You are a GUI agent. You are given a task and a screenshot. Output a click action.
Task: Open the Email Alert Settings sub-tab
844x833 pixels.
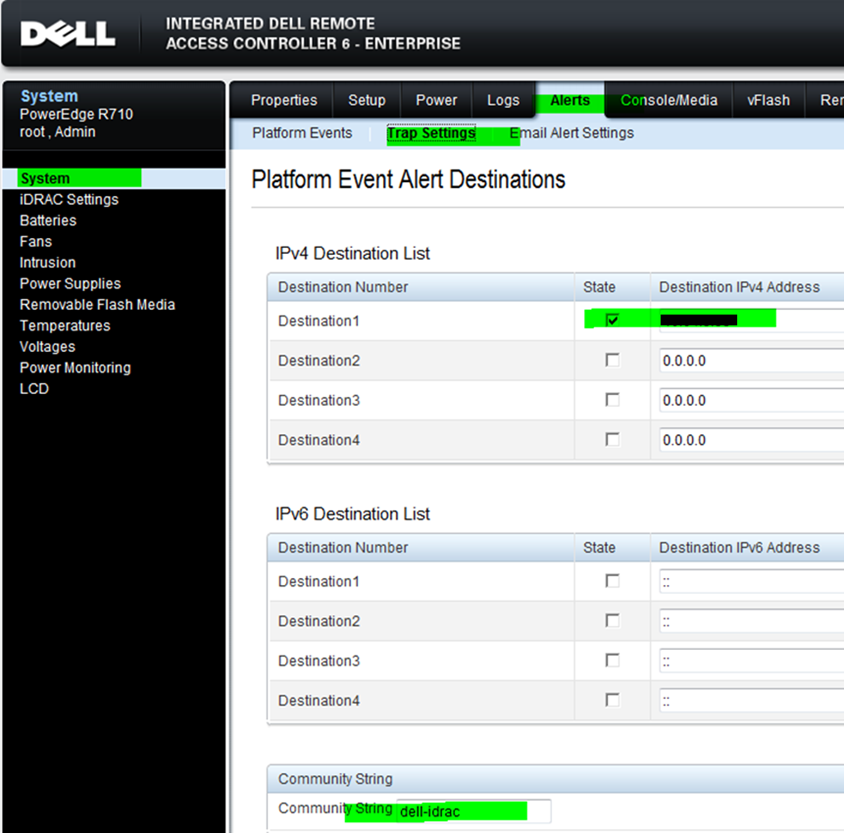tap(571, 132)
